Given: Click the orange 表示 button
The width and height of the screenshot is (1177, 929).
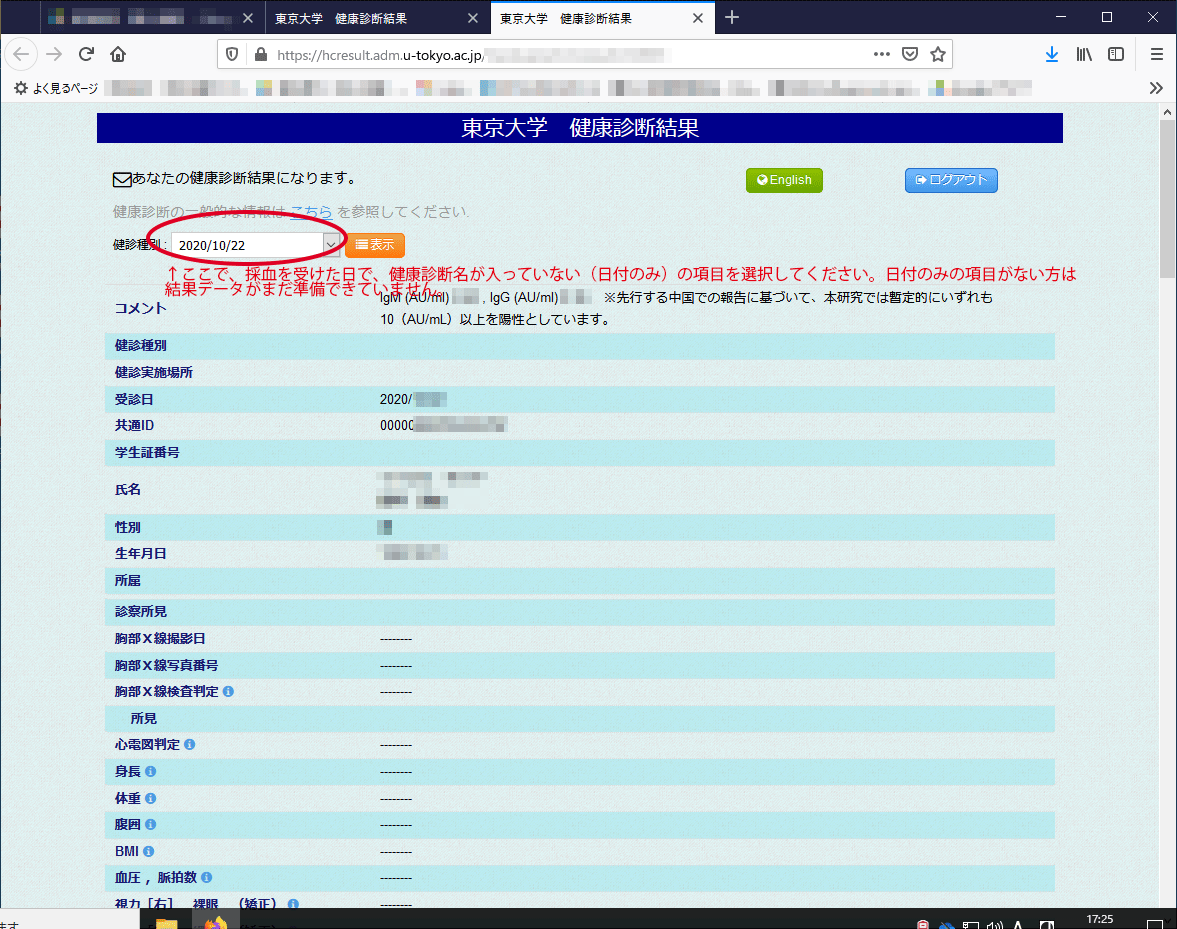Looking at the screenshot, I should 375,245.
